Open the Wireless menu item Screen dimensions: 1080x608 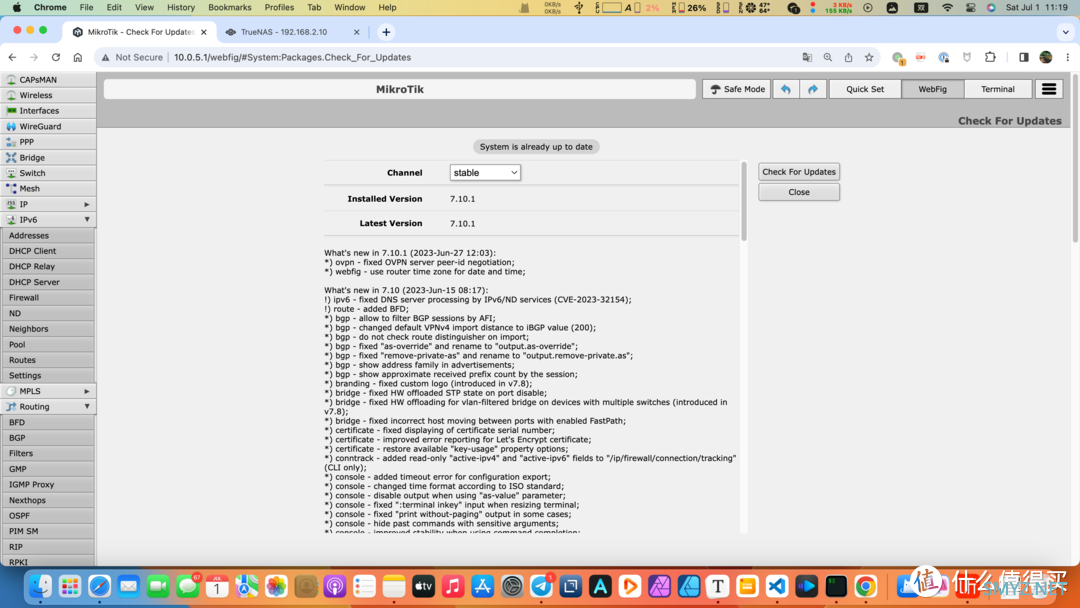coord(48,95)
